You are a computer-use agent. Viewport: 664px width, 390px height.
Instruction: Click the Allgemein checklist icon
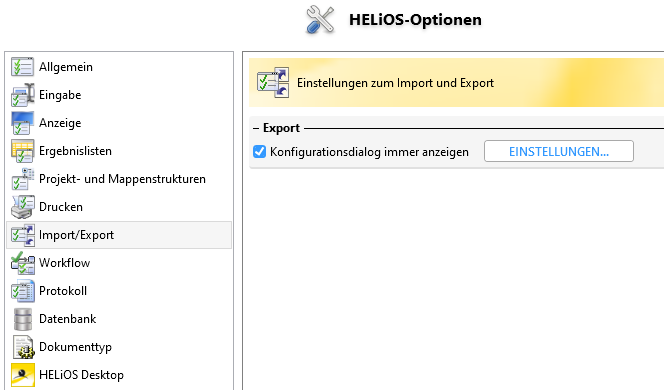pyautogui.click(x=22, y=67)
